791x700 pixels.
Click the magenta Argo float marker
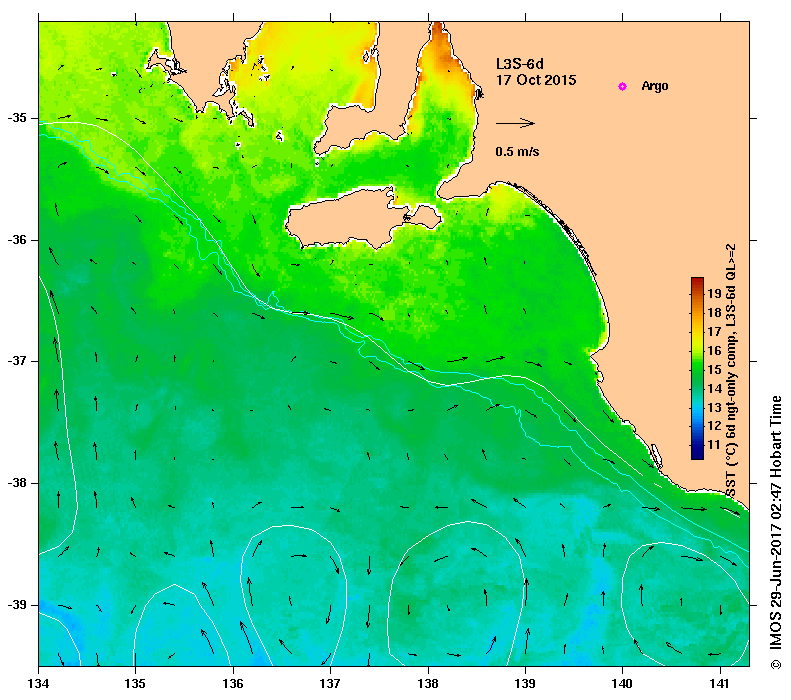pos(623,87)
